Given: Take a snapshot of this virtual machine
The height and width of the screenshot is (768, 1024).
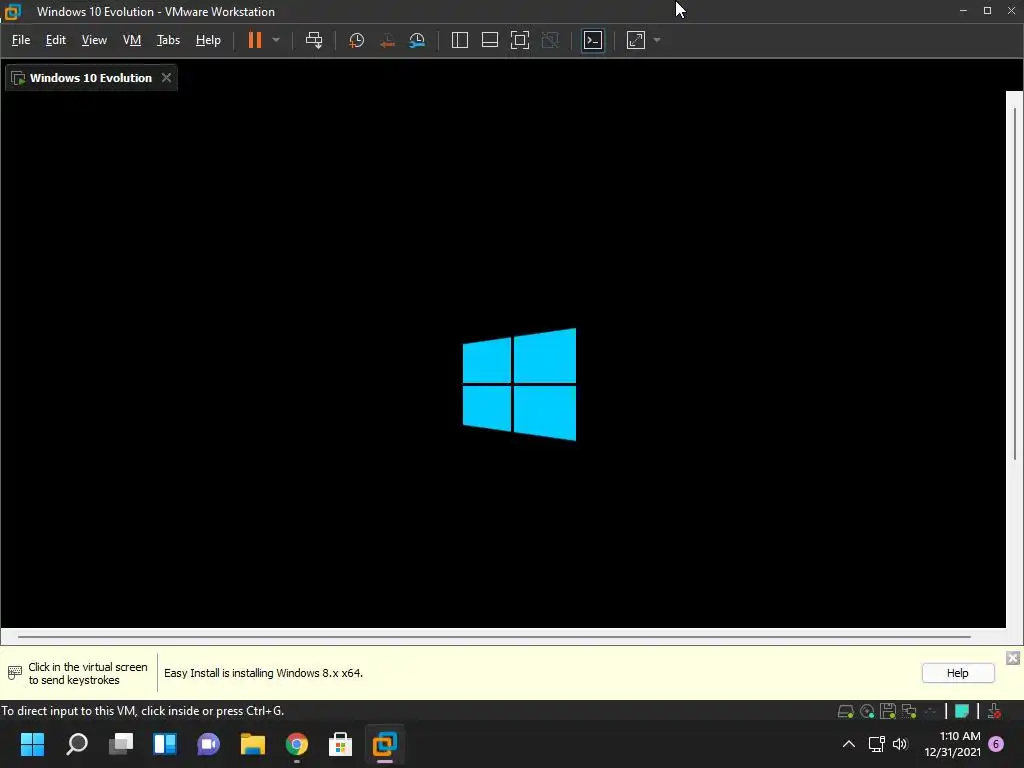Looking at the screenshot, I should pos(357,40).
